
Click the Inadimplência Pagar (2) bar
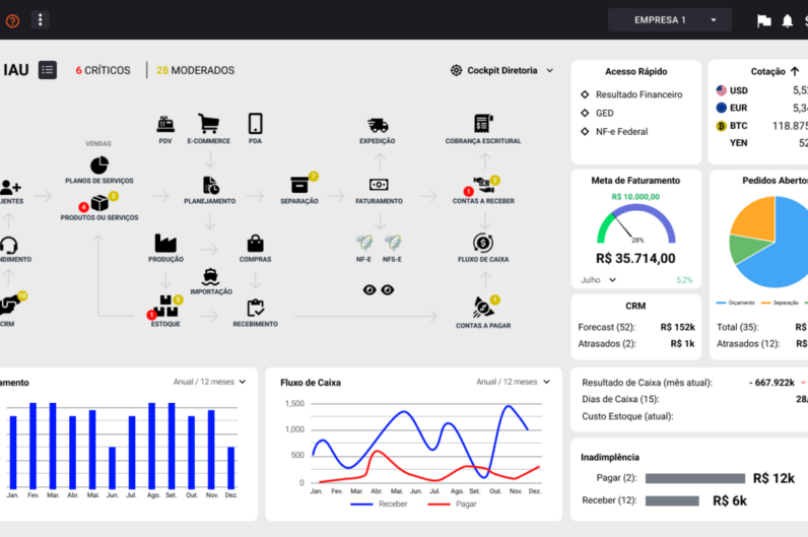coord(695,479)
